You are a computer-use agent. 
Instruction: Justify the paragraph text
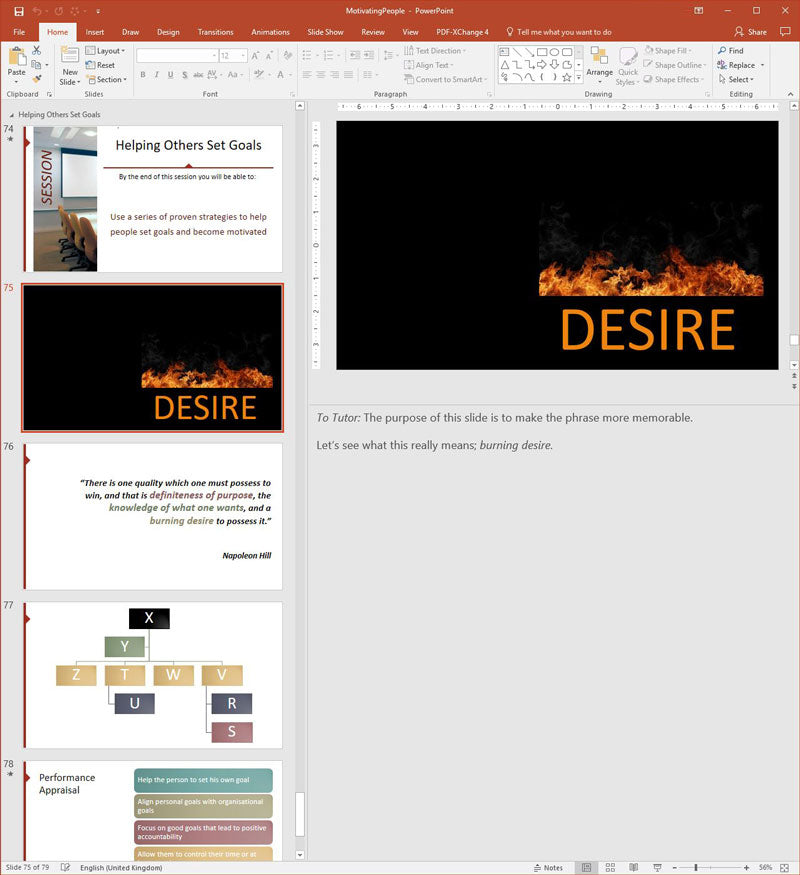point(349,74)
